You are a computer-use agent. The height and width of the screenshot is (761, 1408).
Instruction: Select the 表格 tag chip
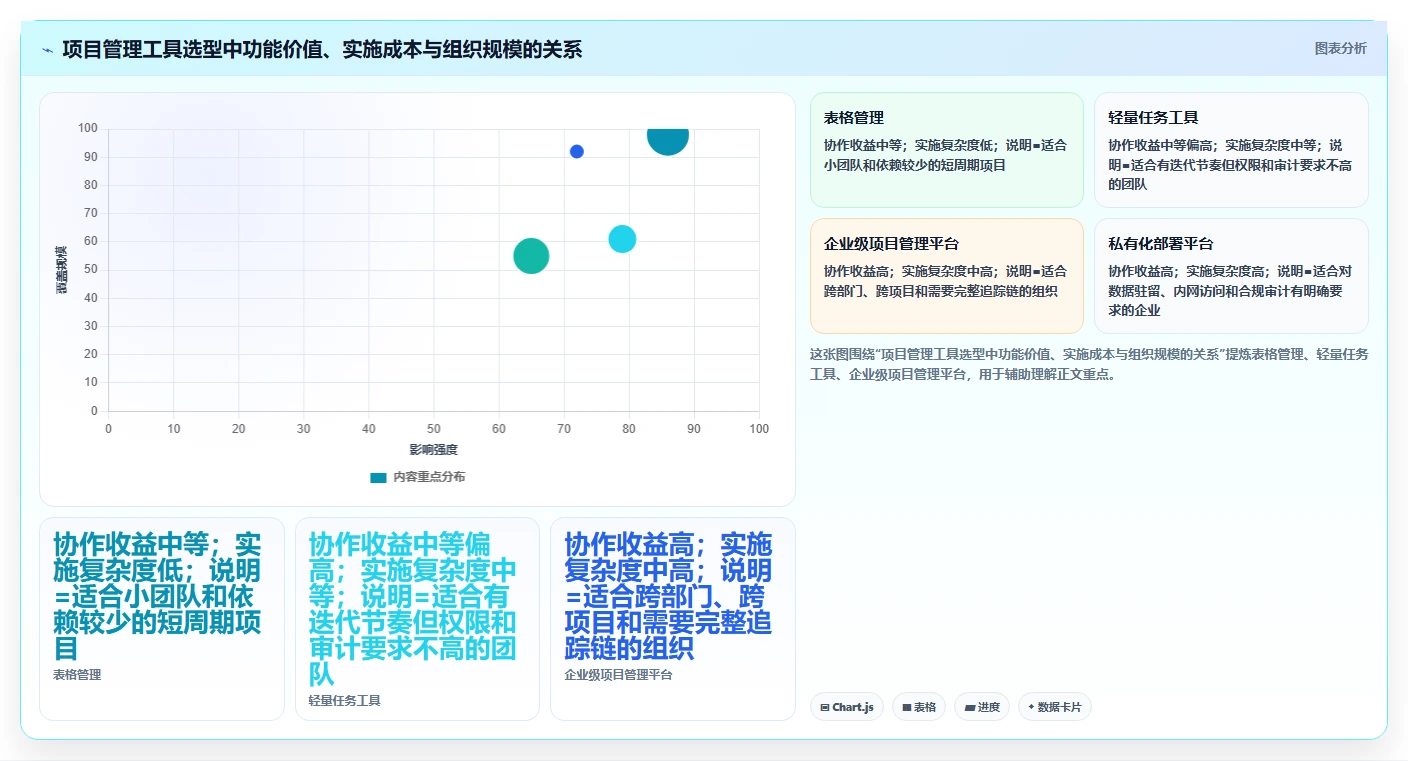918,707
